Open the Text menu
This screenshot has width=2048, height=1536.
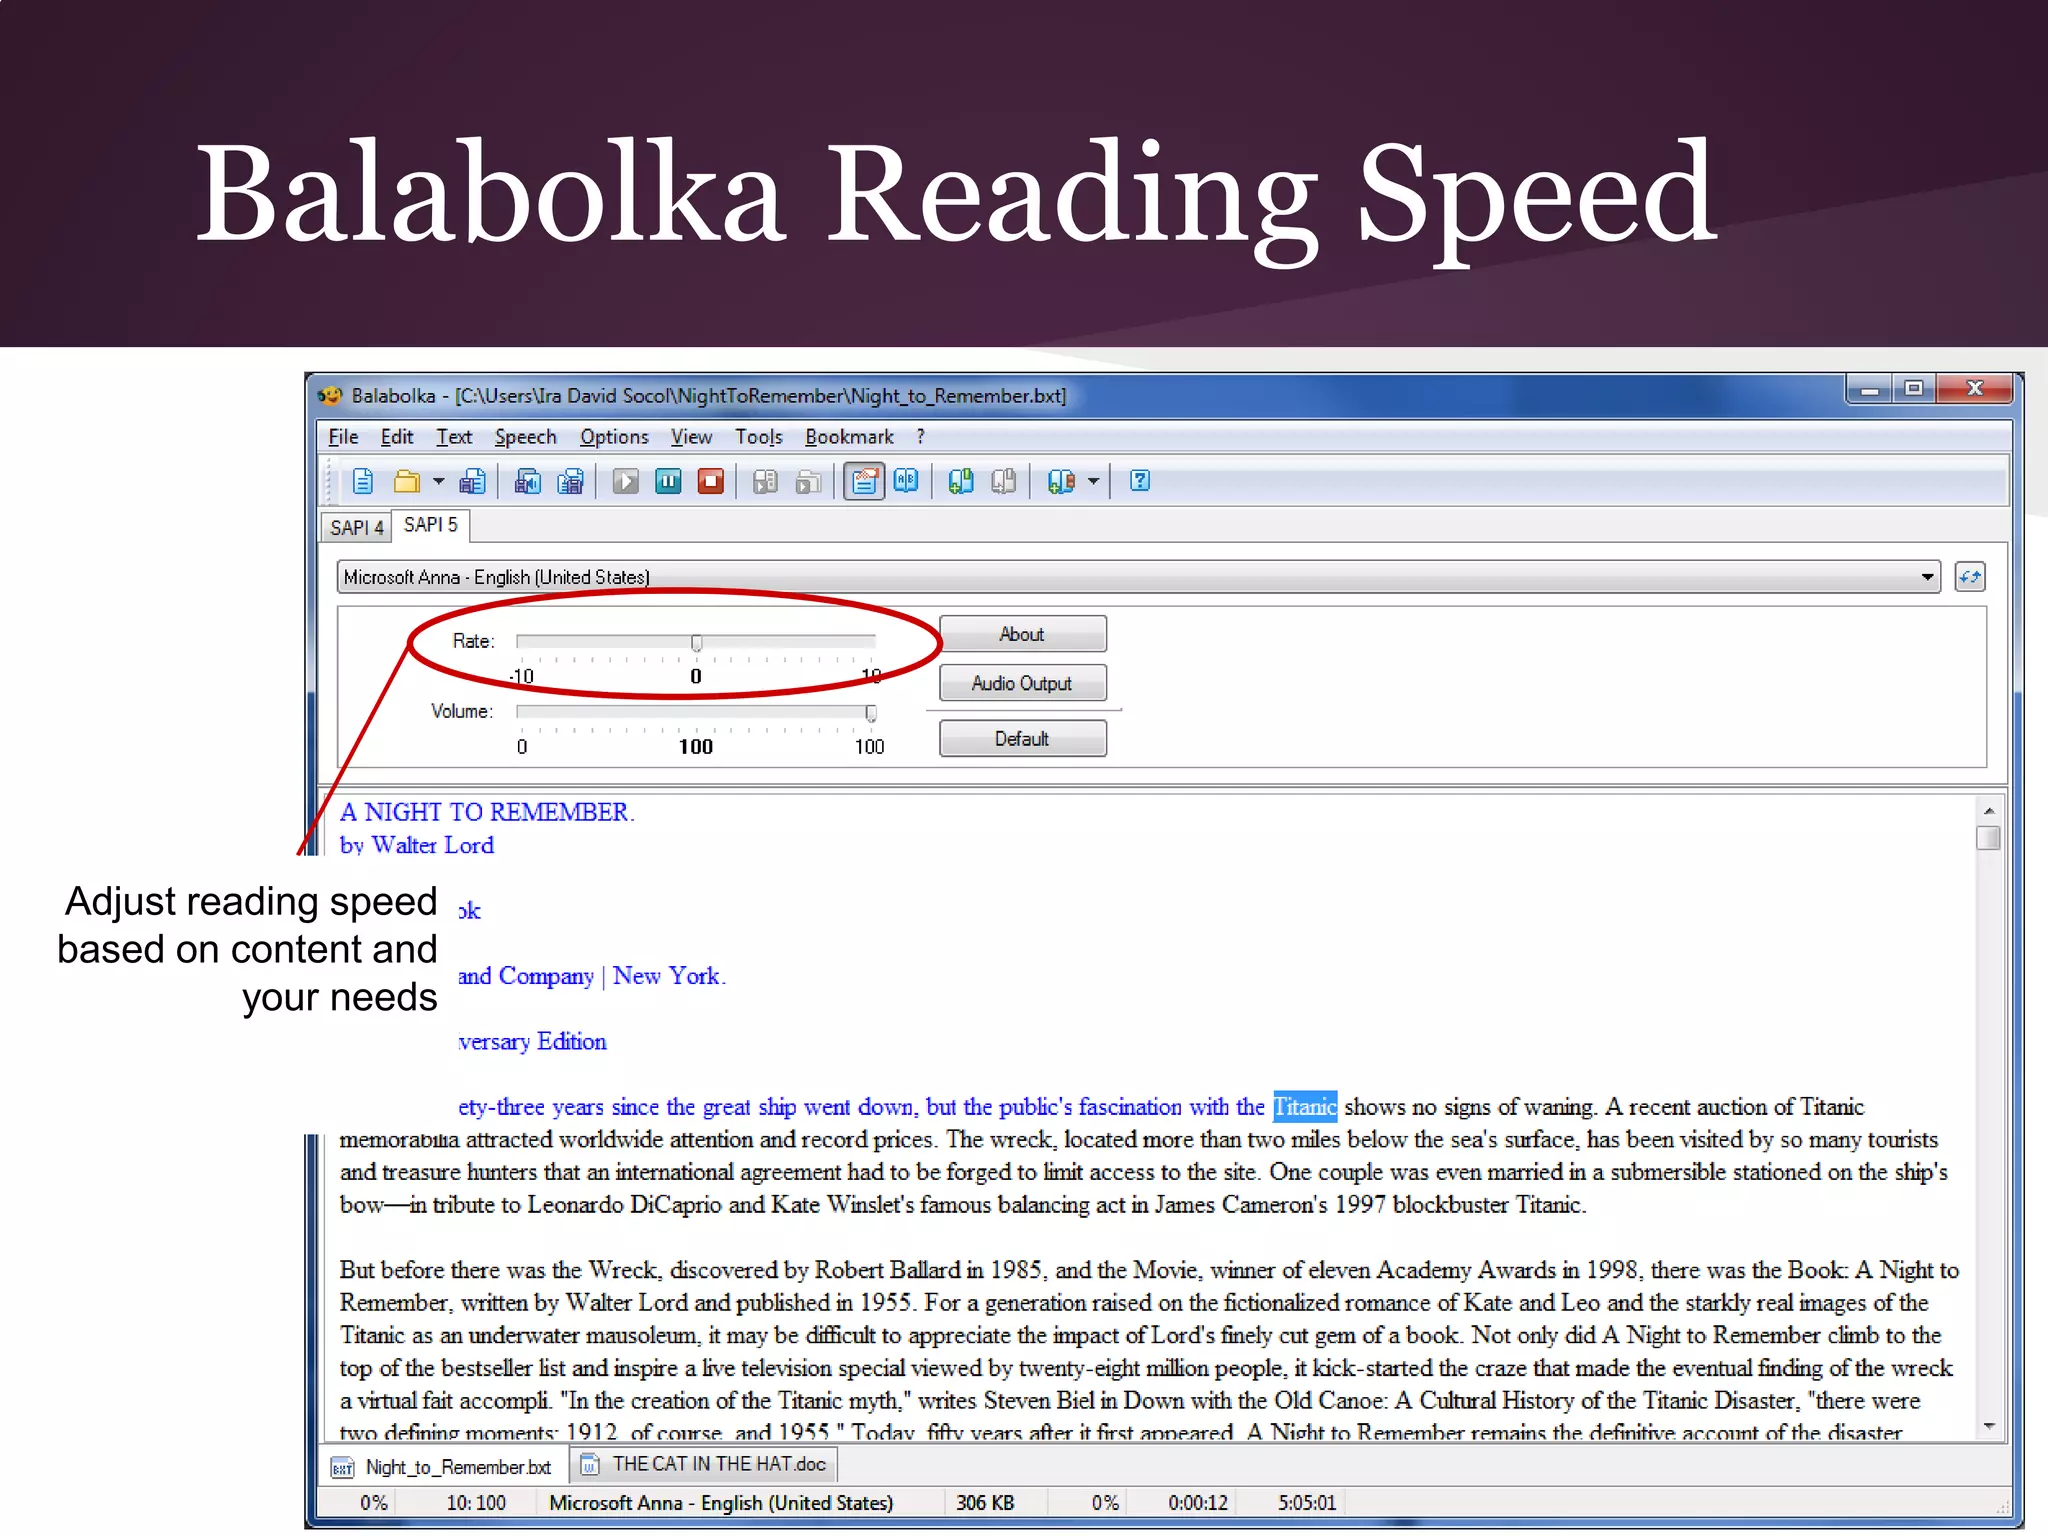pos(454,437)
